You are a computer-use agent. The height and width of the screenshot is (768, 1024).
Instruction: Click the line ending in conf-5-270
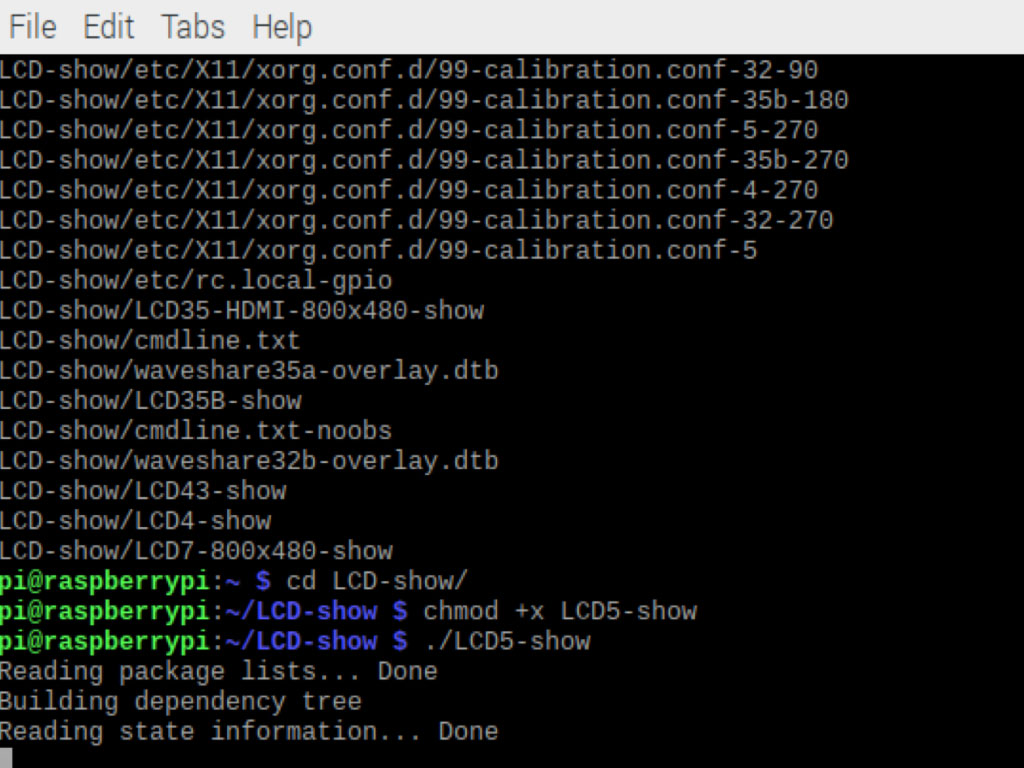tap(409, 131)
